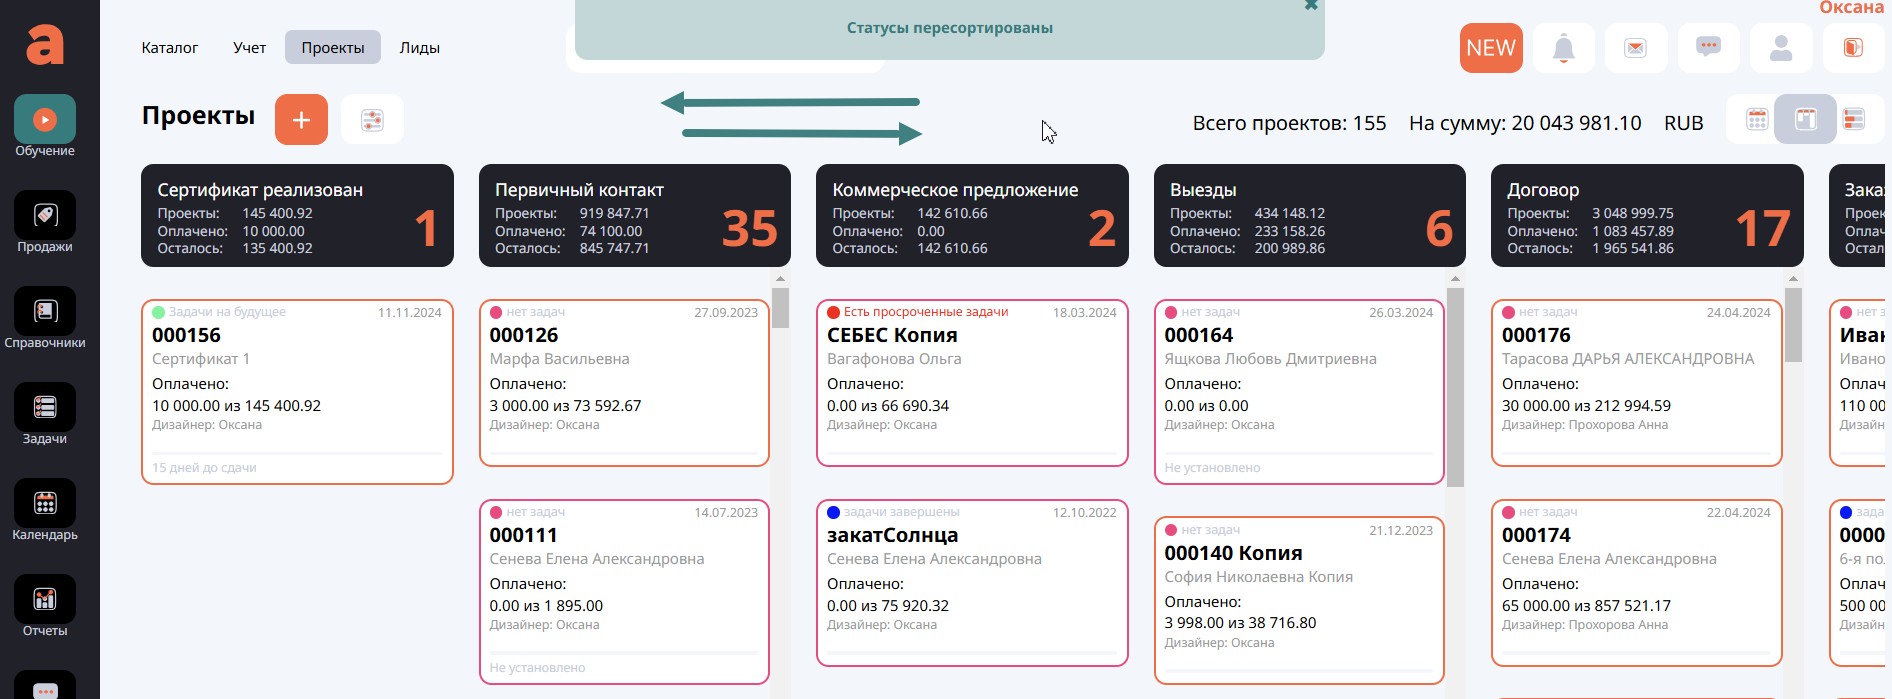The width and height of the screenshot is (1892, 699).
Task: Open the mail envelope icon
Action: click(1635, 48)
